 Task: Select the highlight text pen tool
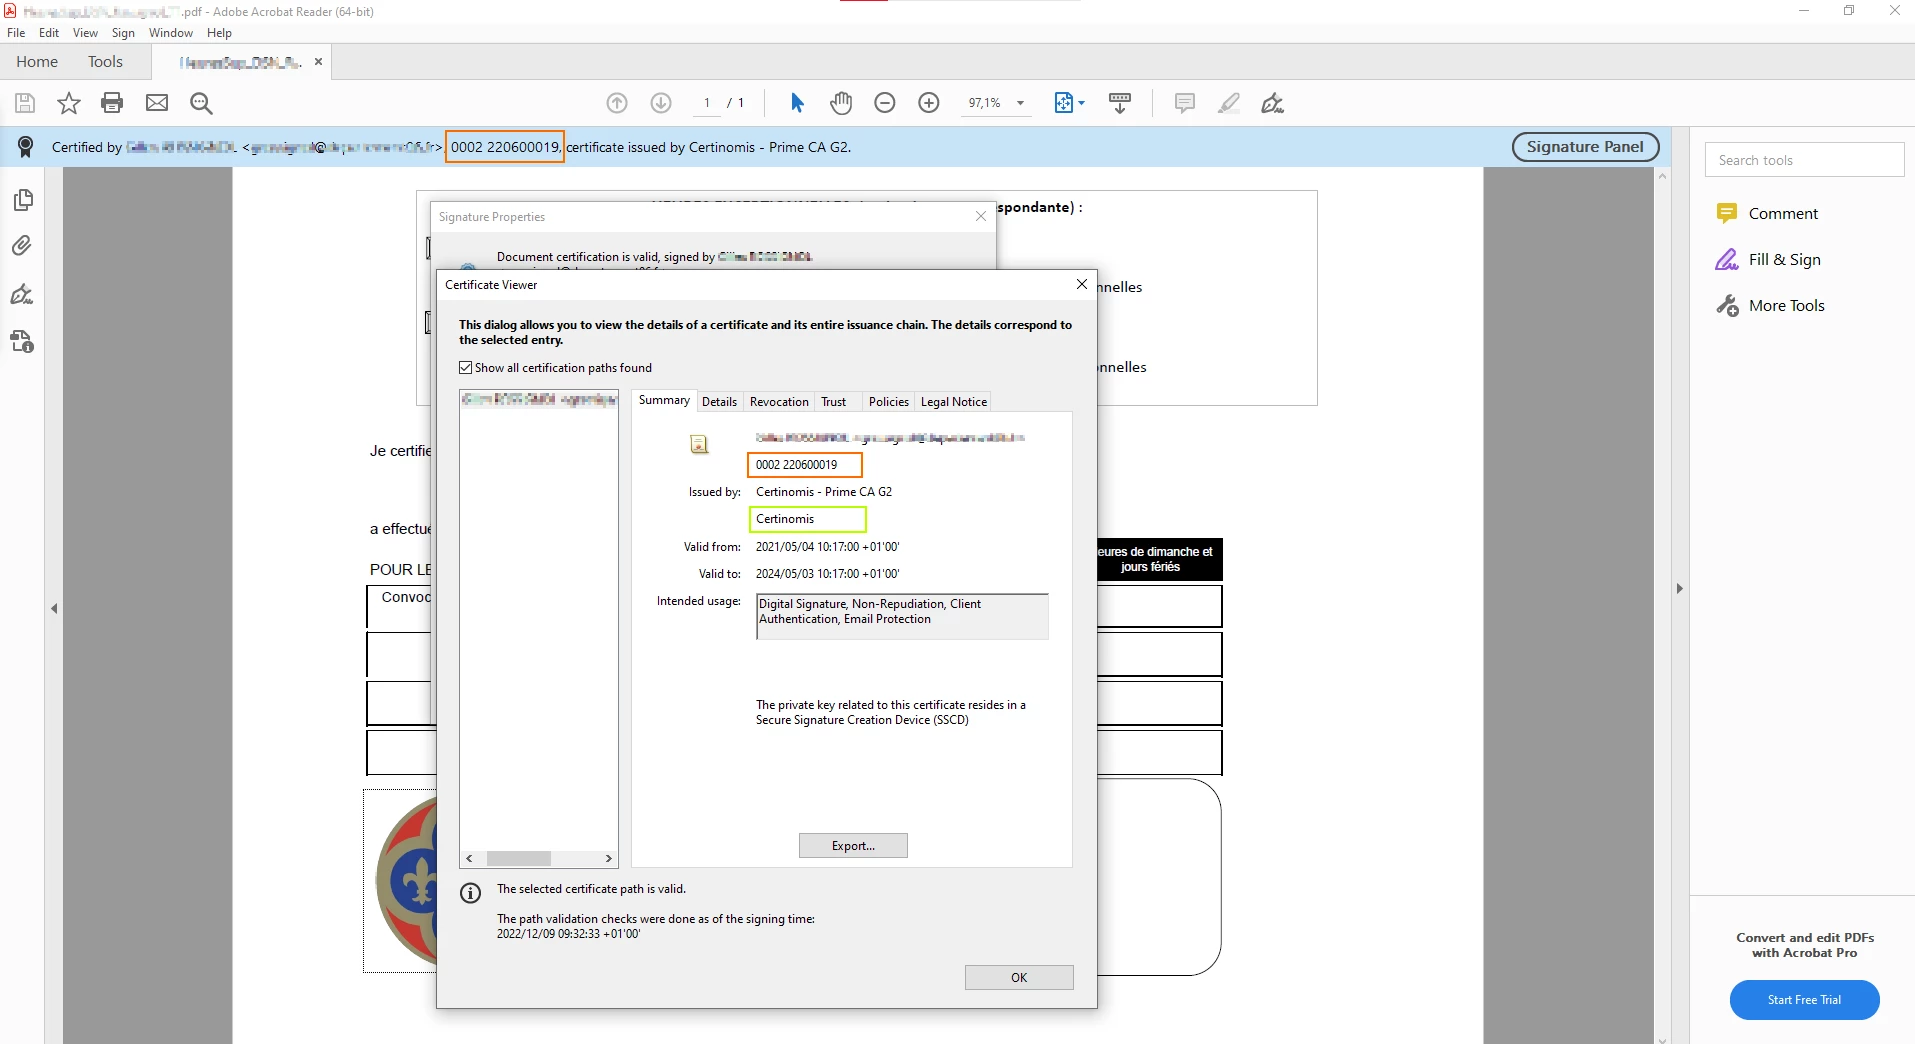tap(1229, 103)
